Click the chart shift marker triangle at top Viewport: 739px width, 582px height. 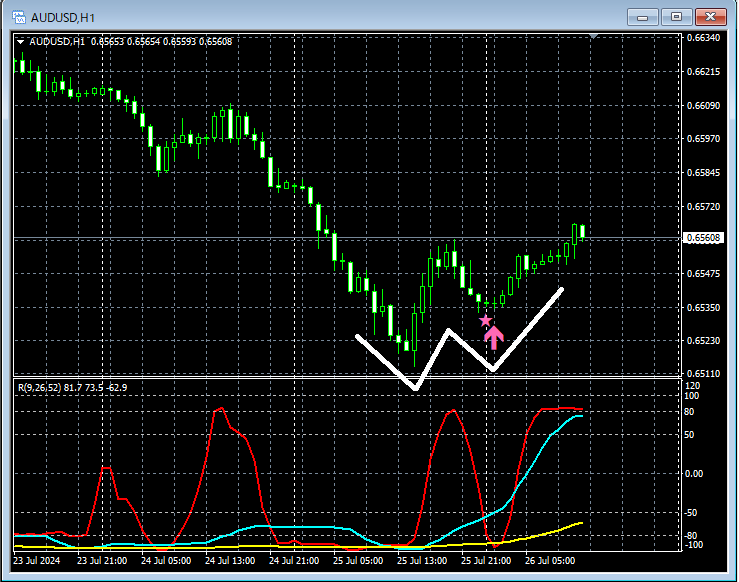[594, 36]
